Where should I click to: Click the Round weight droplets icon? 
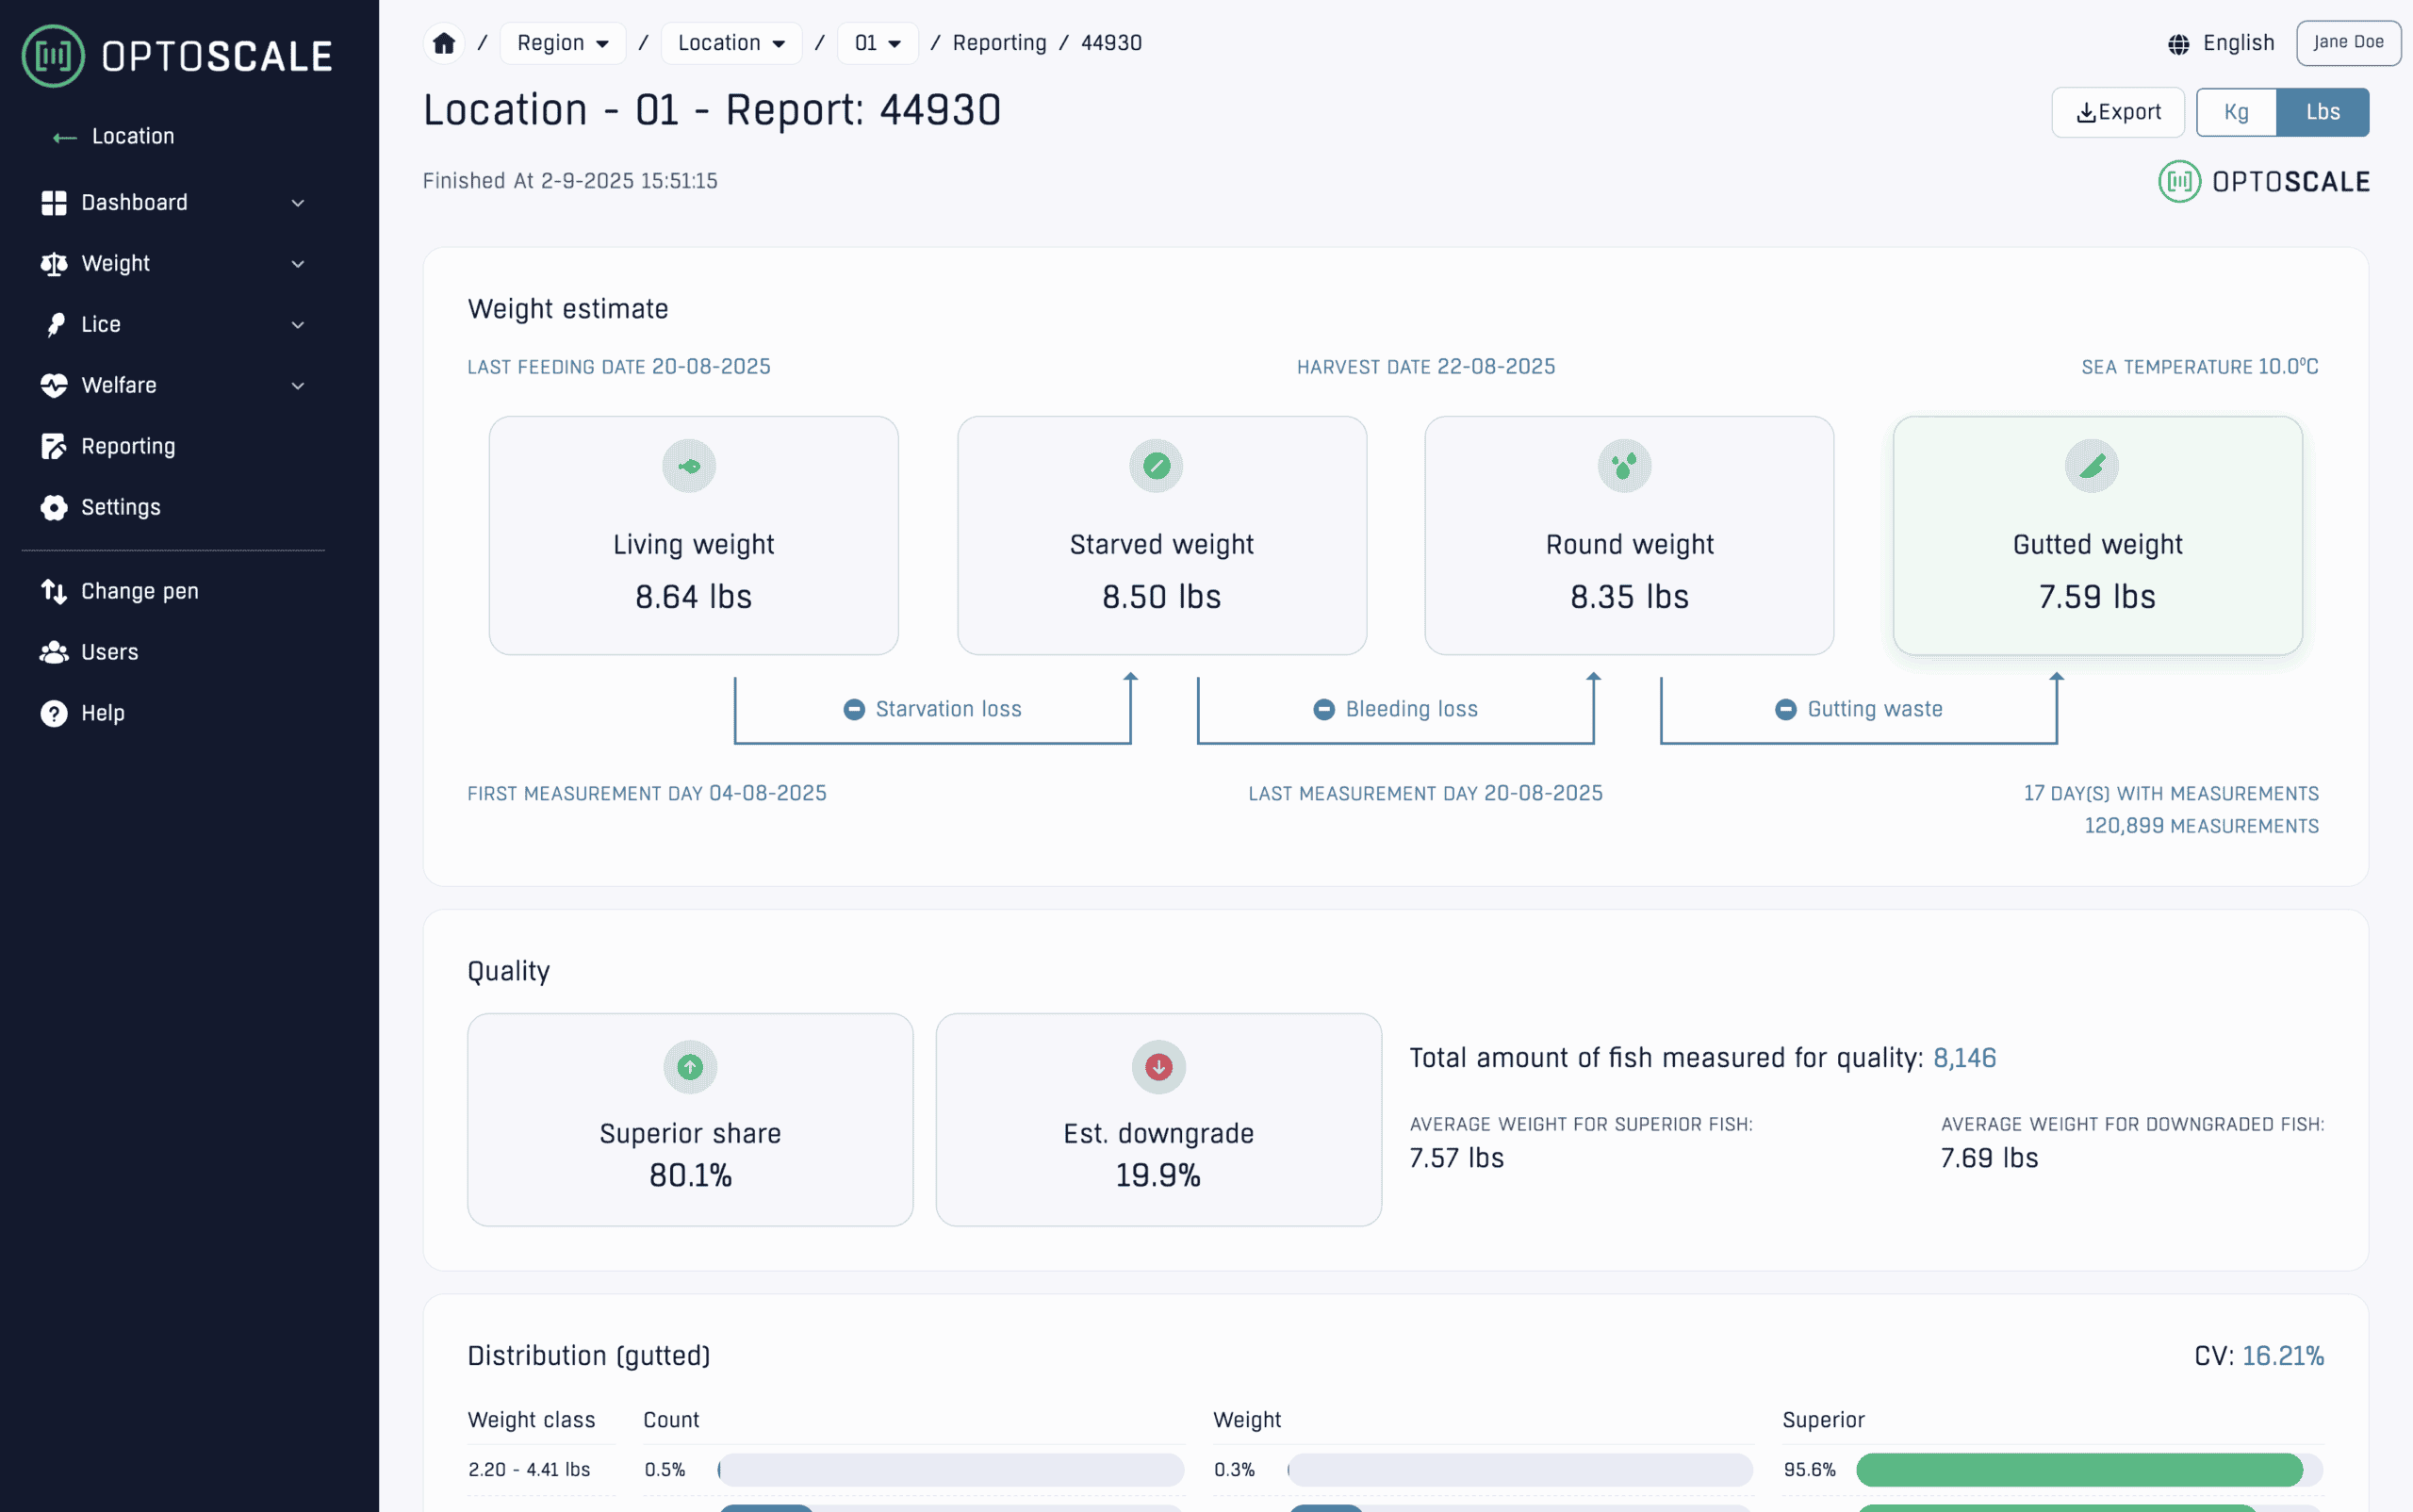click(x=1624, y=466)
